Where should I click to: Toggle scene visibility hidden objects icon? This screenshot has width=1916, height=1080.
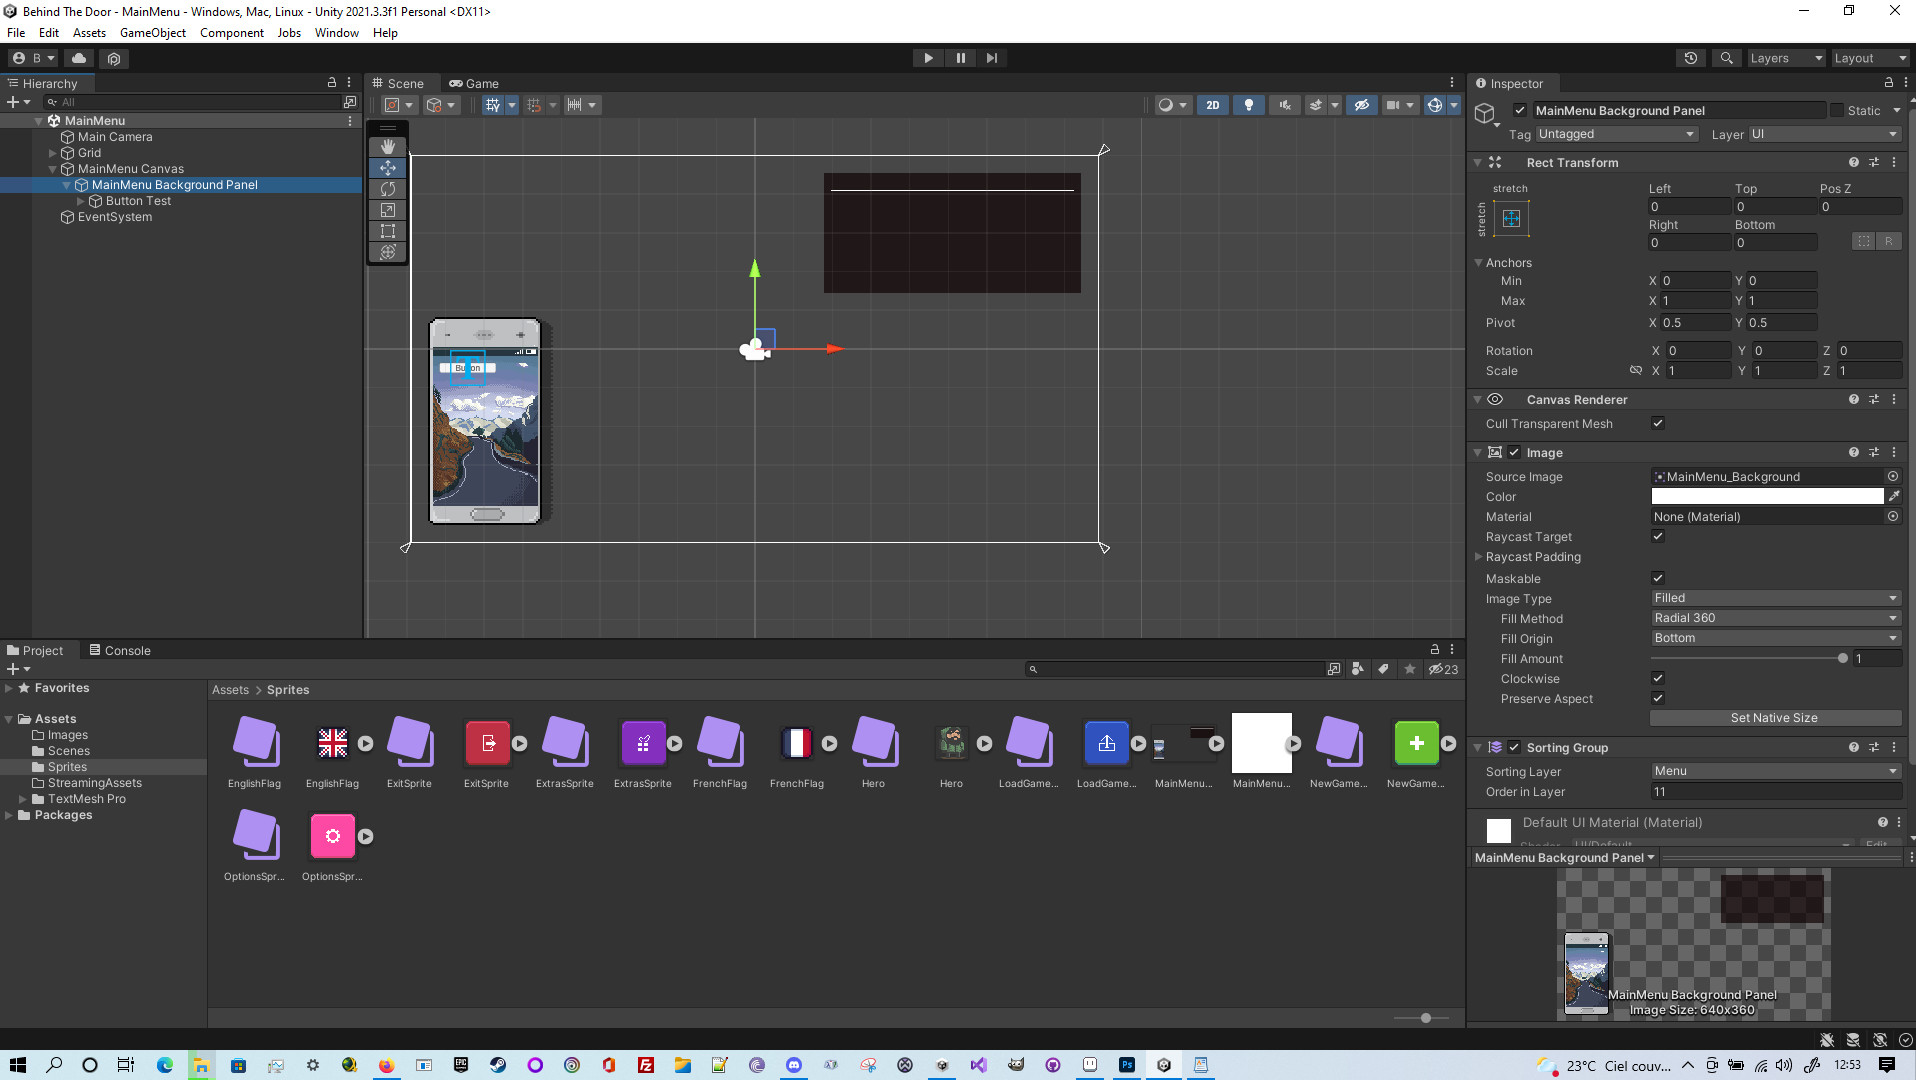click(x=1361, y=105)
